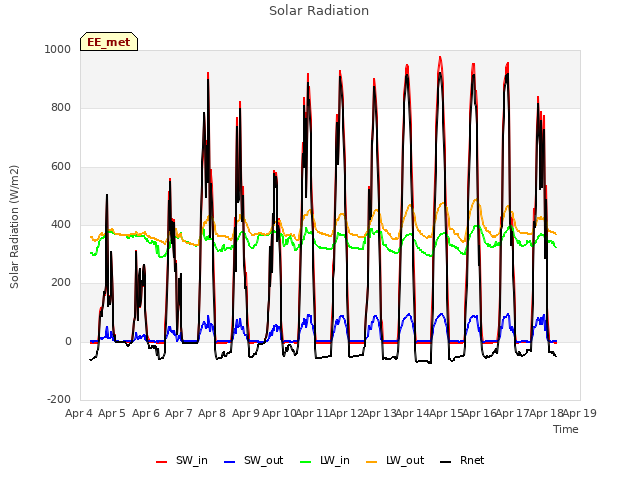Viewport: 640px width, 480px height.
Task: Click the 800 y-axis tick label
Action: click(61, 108)
